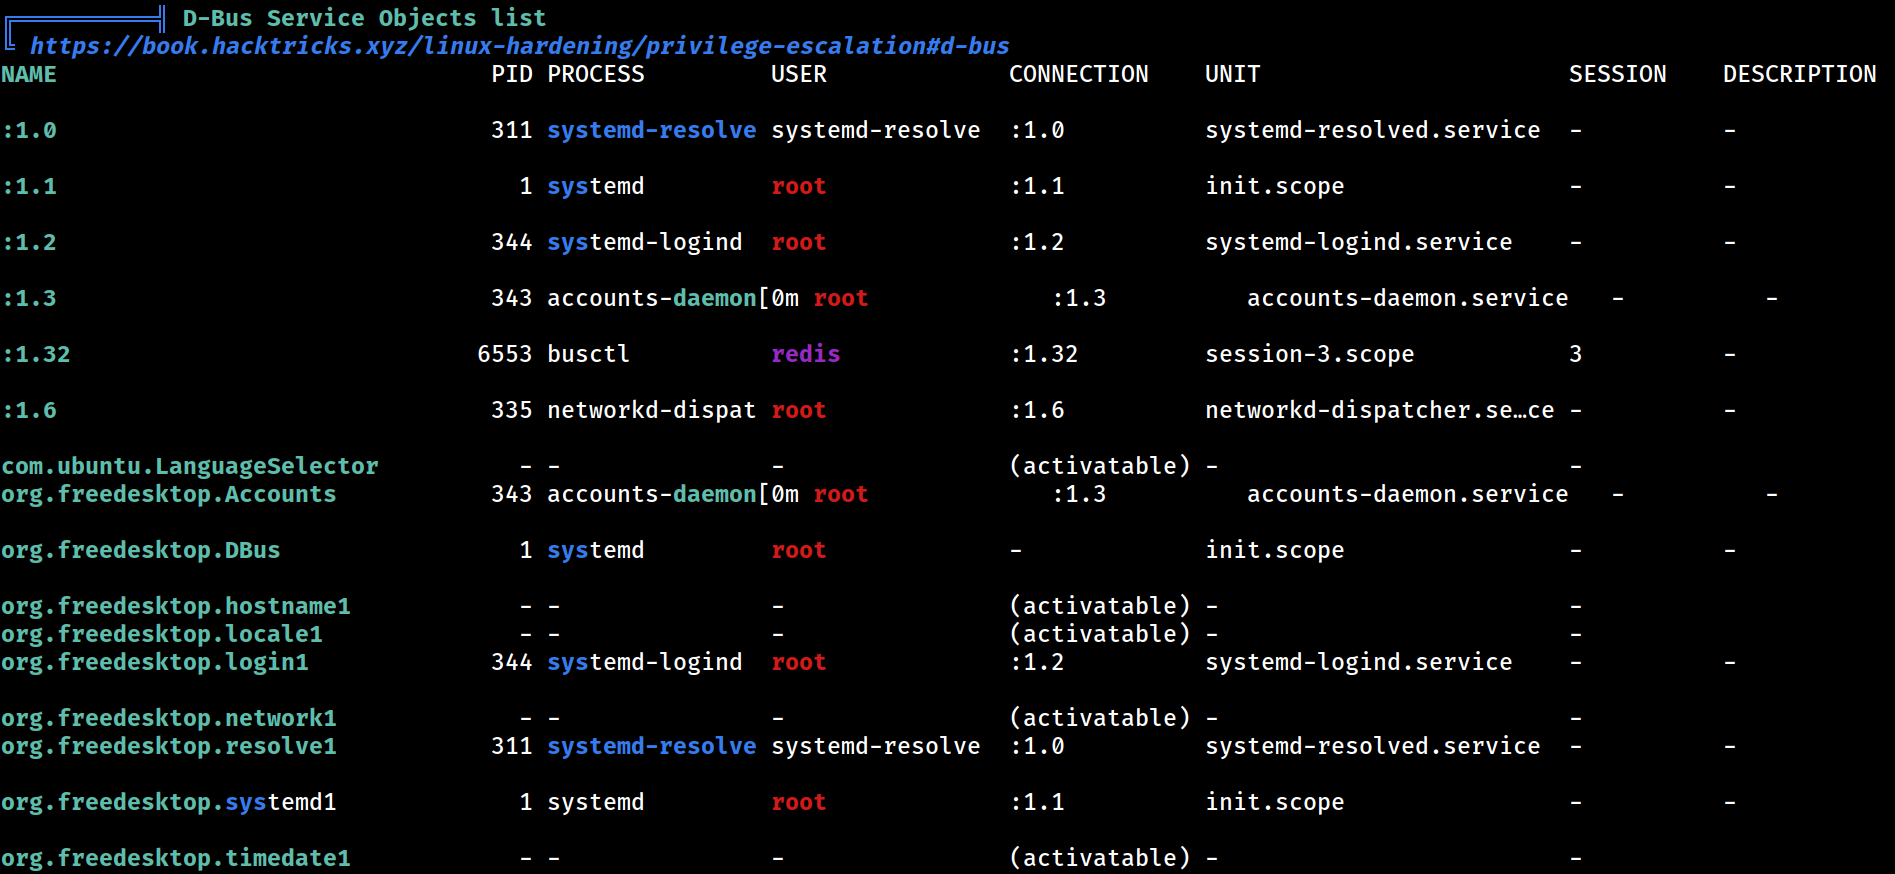Click the CONNECTION column header
The width and height of the screenshot is (1895, 874).
click(1079, 74)
